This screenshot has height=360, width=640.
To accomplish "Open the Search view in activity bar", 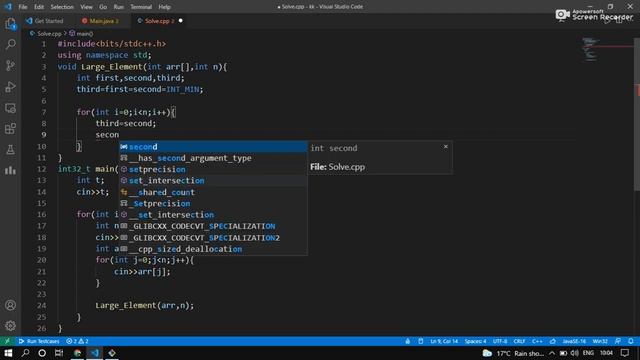I will point(11,44).
